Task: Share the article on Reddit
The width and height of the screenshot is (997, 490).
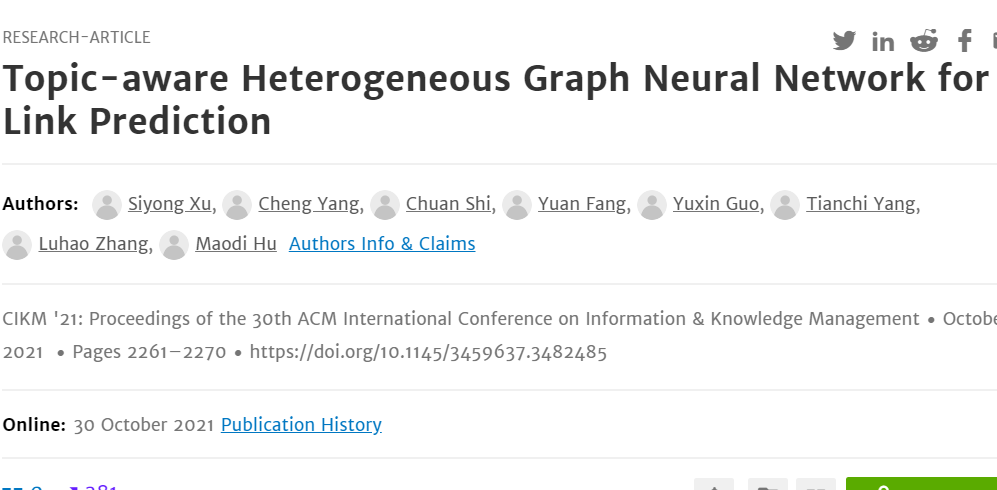Action: (924, 41)
